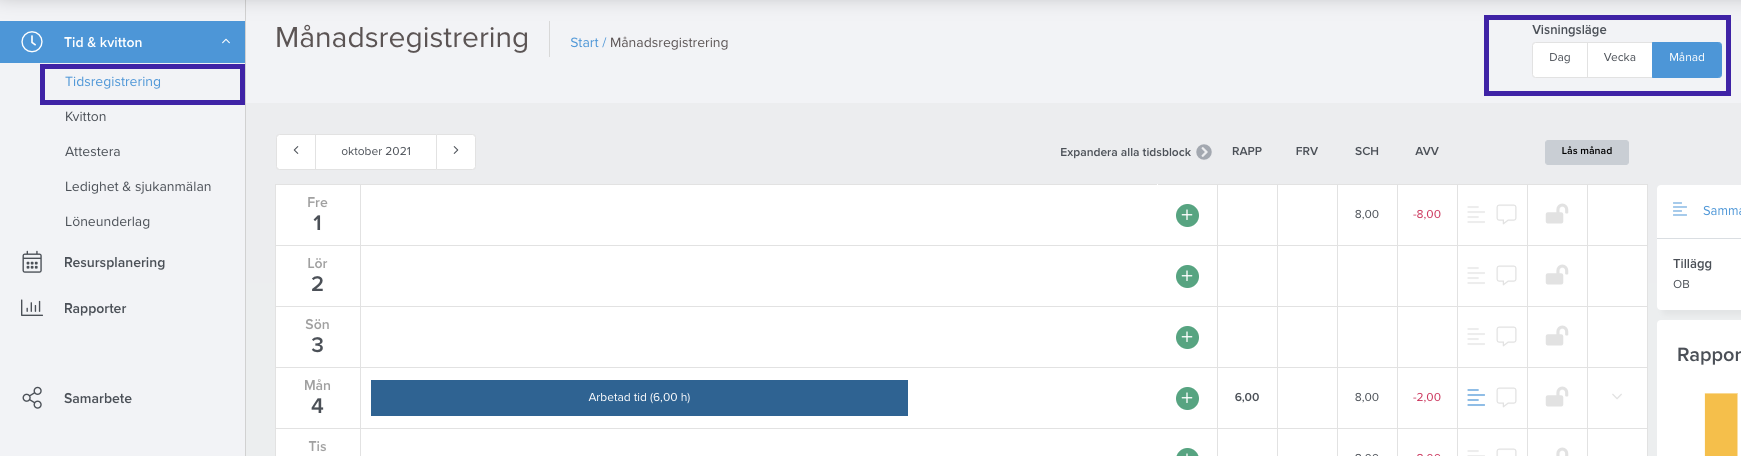Switch view mode to Vecka

(1620, 58)
